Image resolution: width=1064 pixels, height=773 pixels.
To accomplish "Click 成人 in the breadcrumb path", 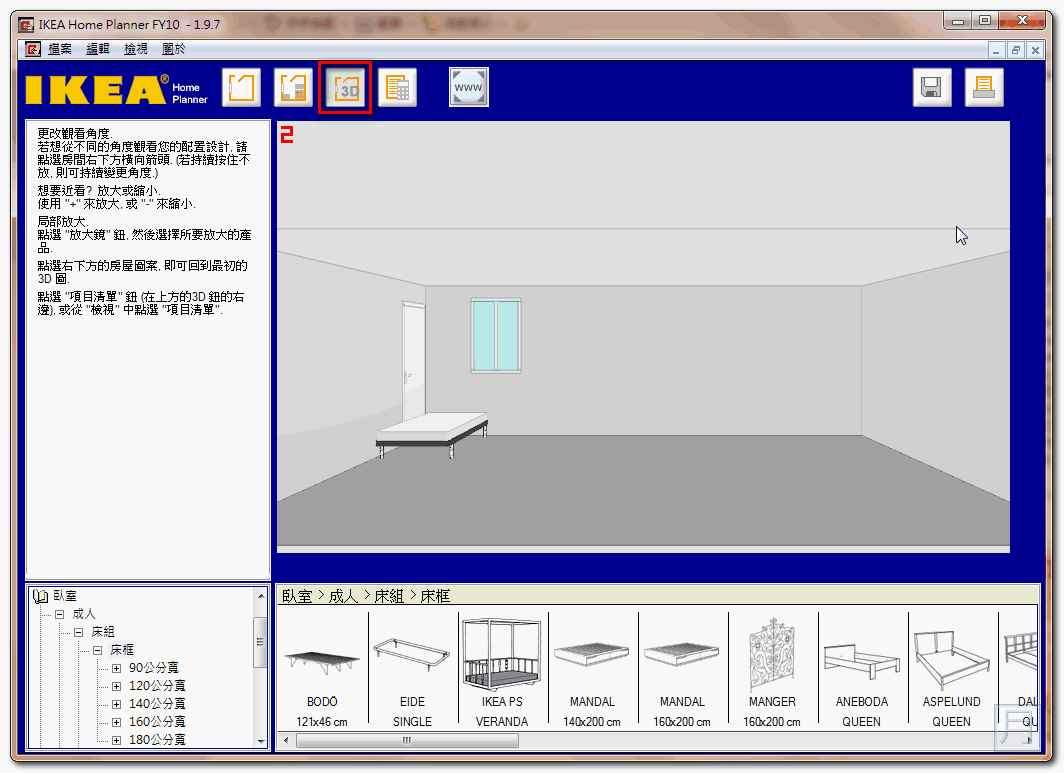I will [343, 596].
